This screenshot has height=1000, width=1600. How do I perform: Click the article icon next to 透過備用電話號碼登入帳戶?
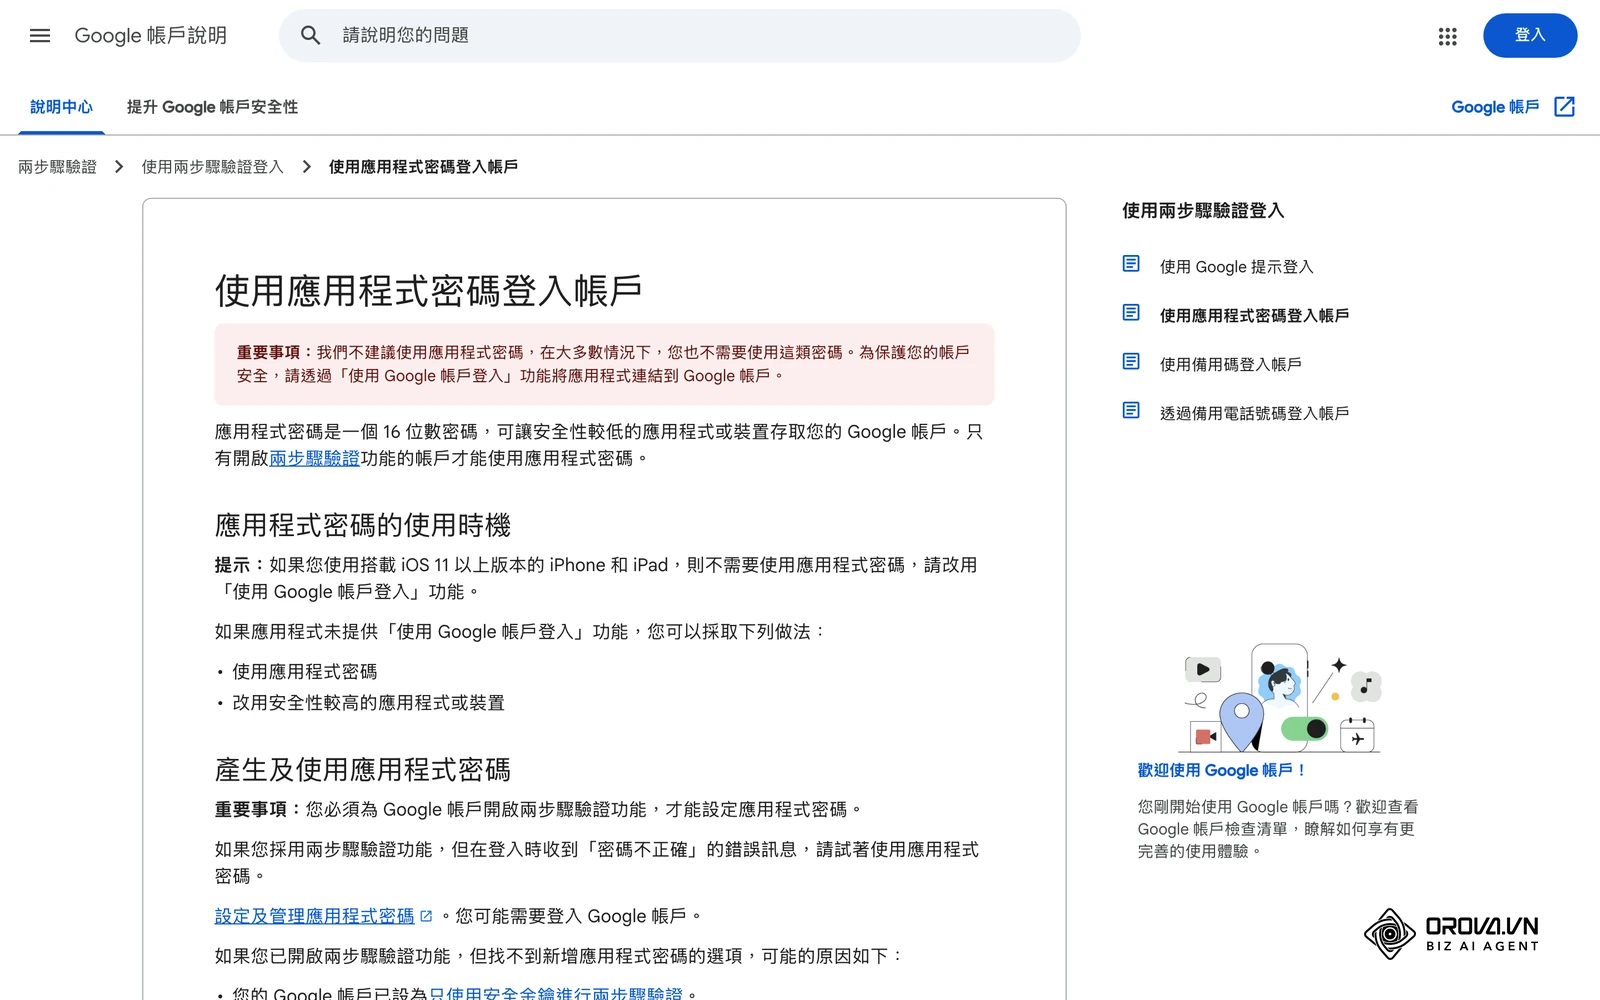[x=1131, y=410]
